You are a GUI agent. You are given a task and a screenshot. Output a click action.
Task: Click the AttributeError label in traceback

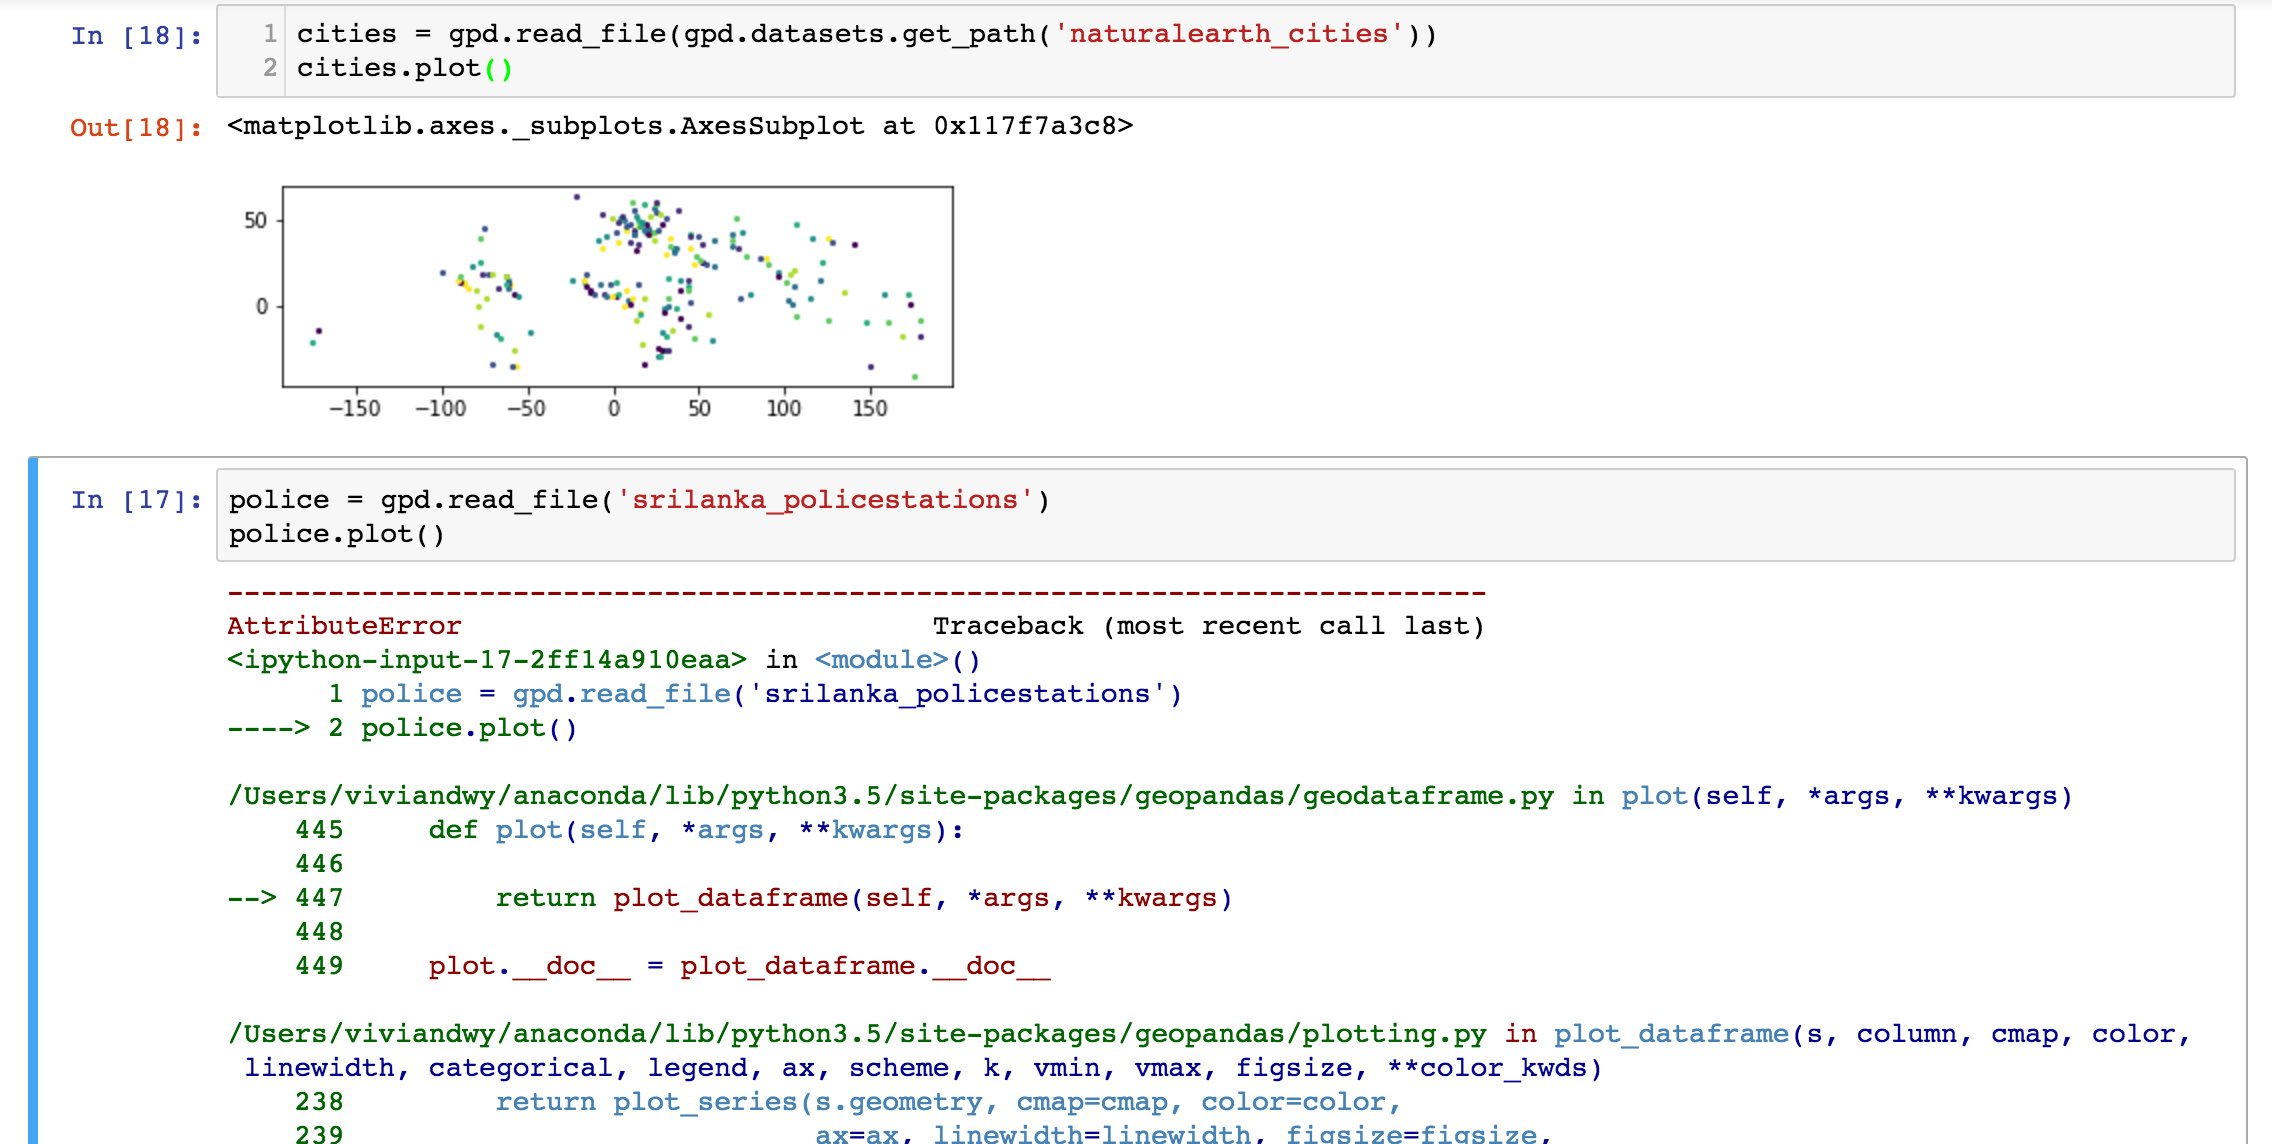coord(344,626)
